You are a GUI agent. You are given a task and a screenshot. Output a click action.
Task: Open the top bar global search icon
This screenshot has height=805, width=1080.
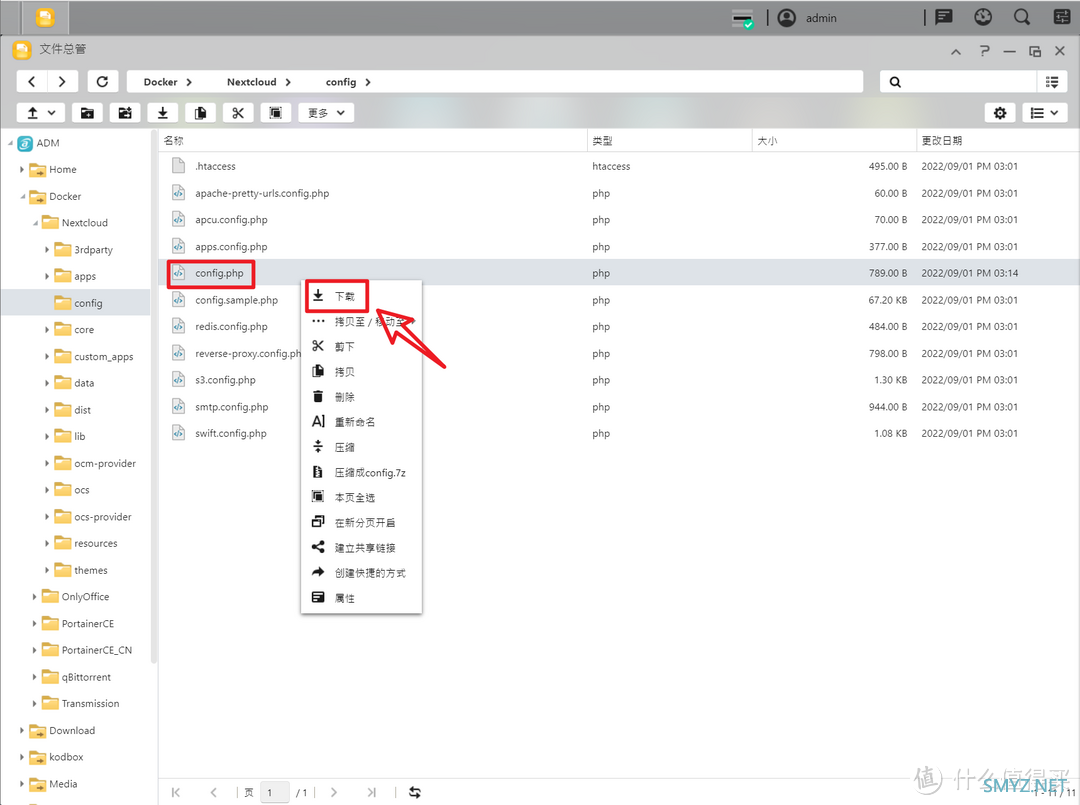pyautogui.click(x=1022, y=17)
